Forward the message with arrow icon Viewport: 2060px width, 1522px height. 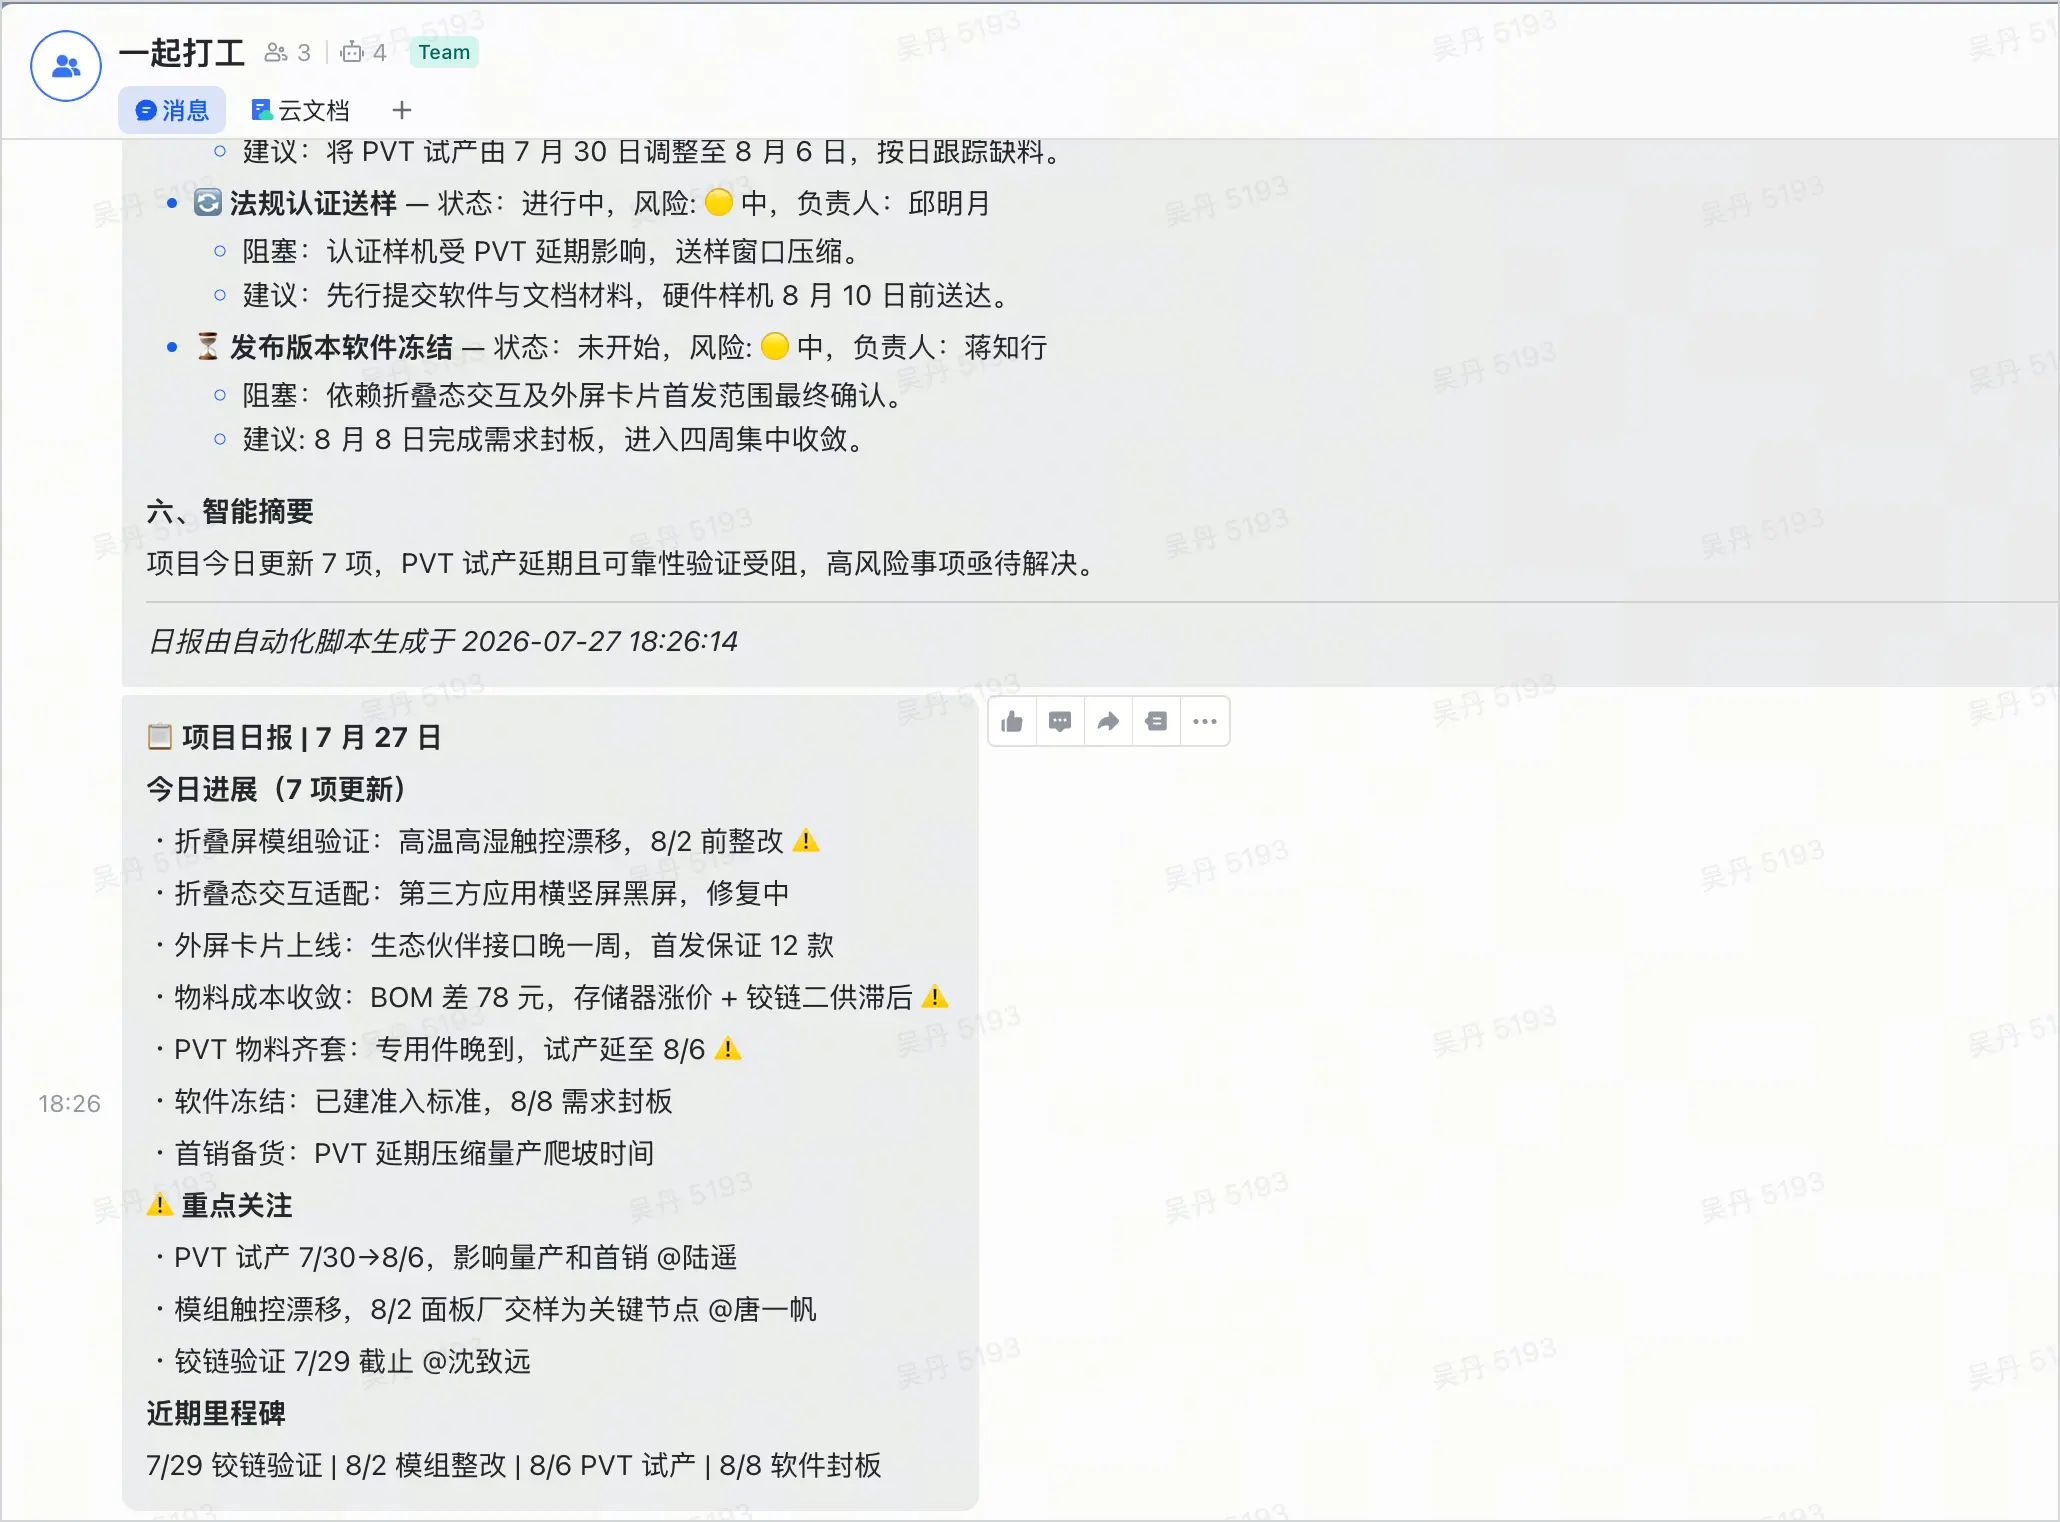point(1108,721)
